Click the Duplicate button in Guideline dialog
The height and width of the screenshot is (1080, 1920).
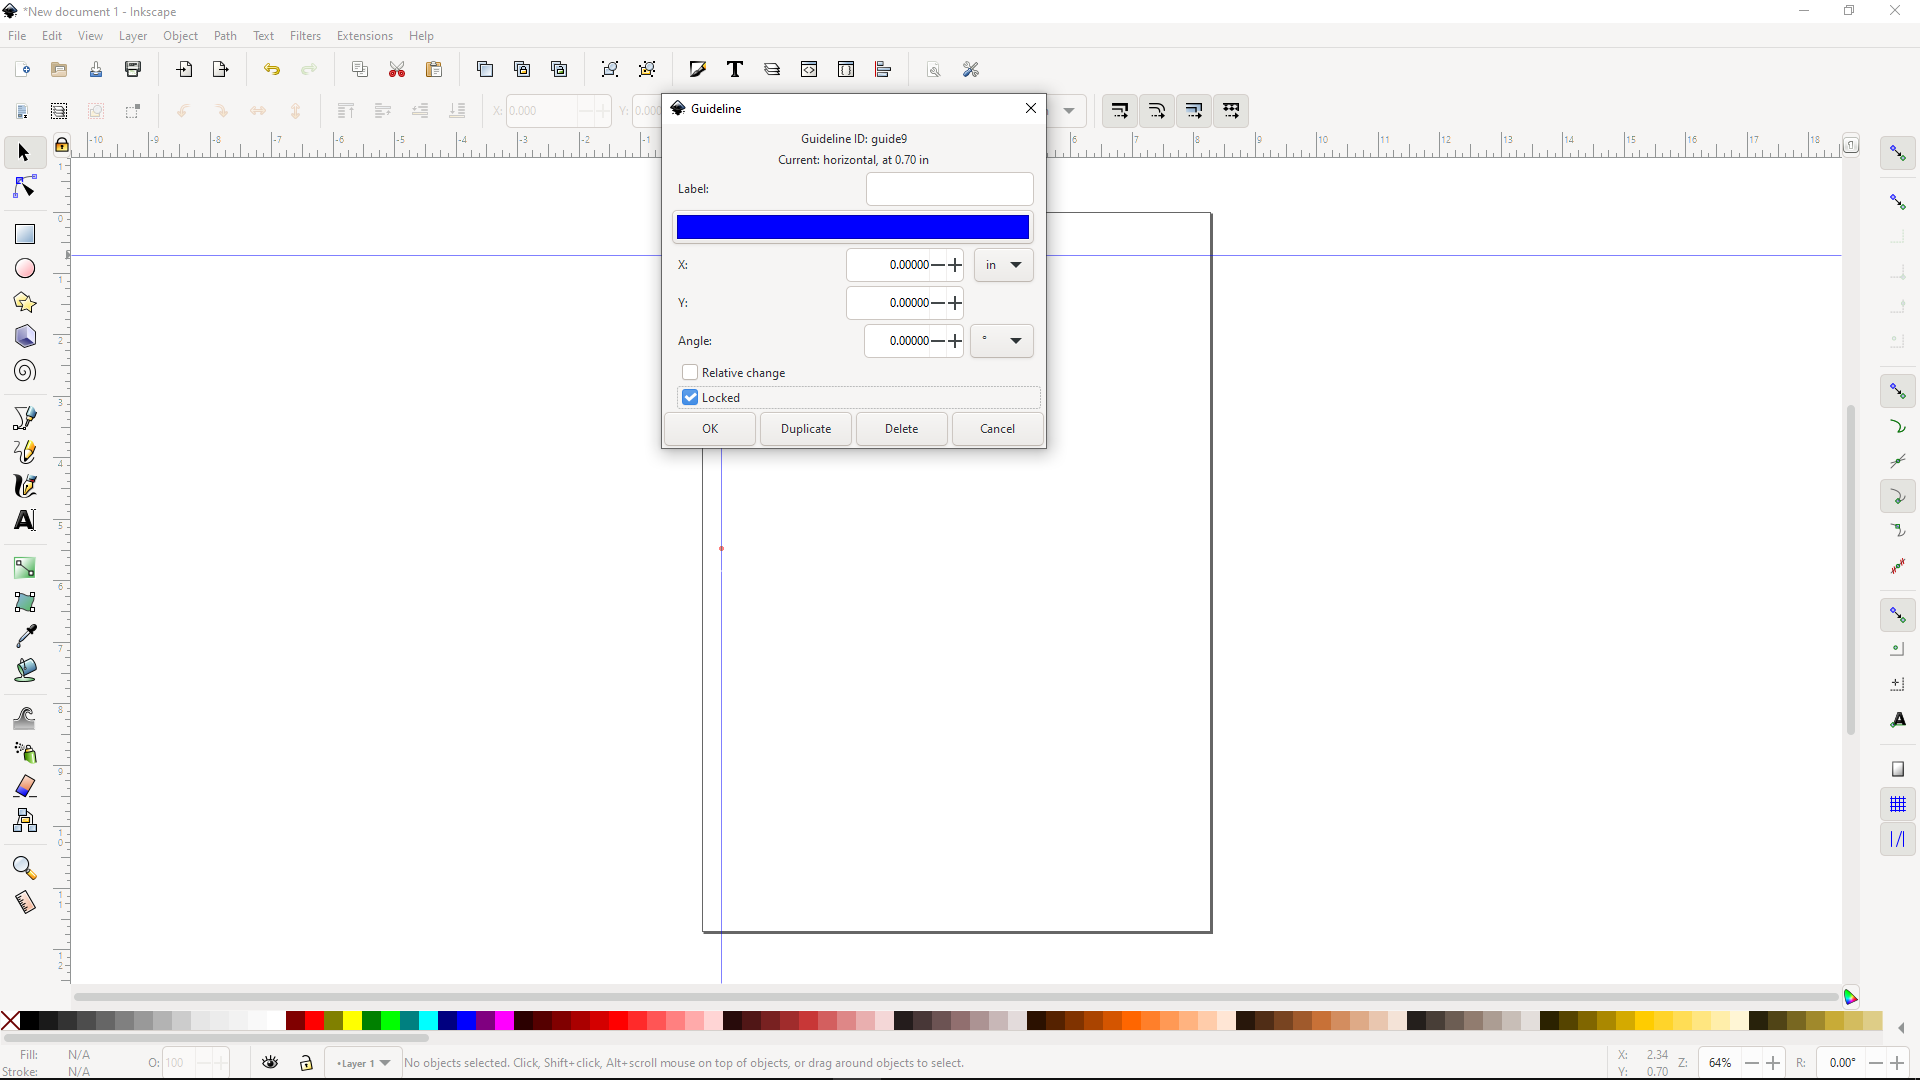tap(805, 428)
